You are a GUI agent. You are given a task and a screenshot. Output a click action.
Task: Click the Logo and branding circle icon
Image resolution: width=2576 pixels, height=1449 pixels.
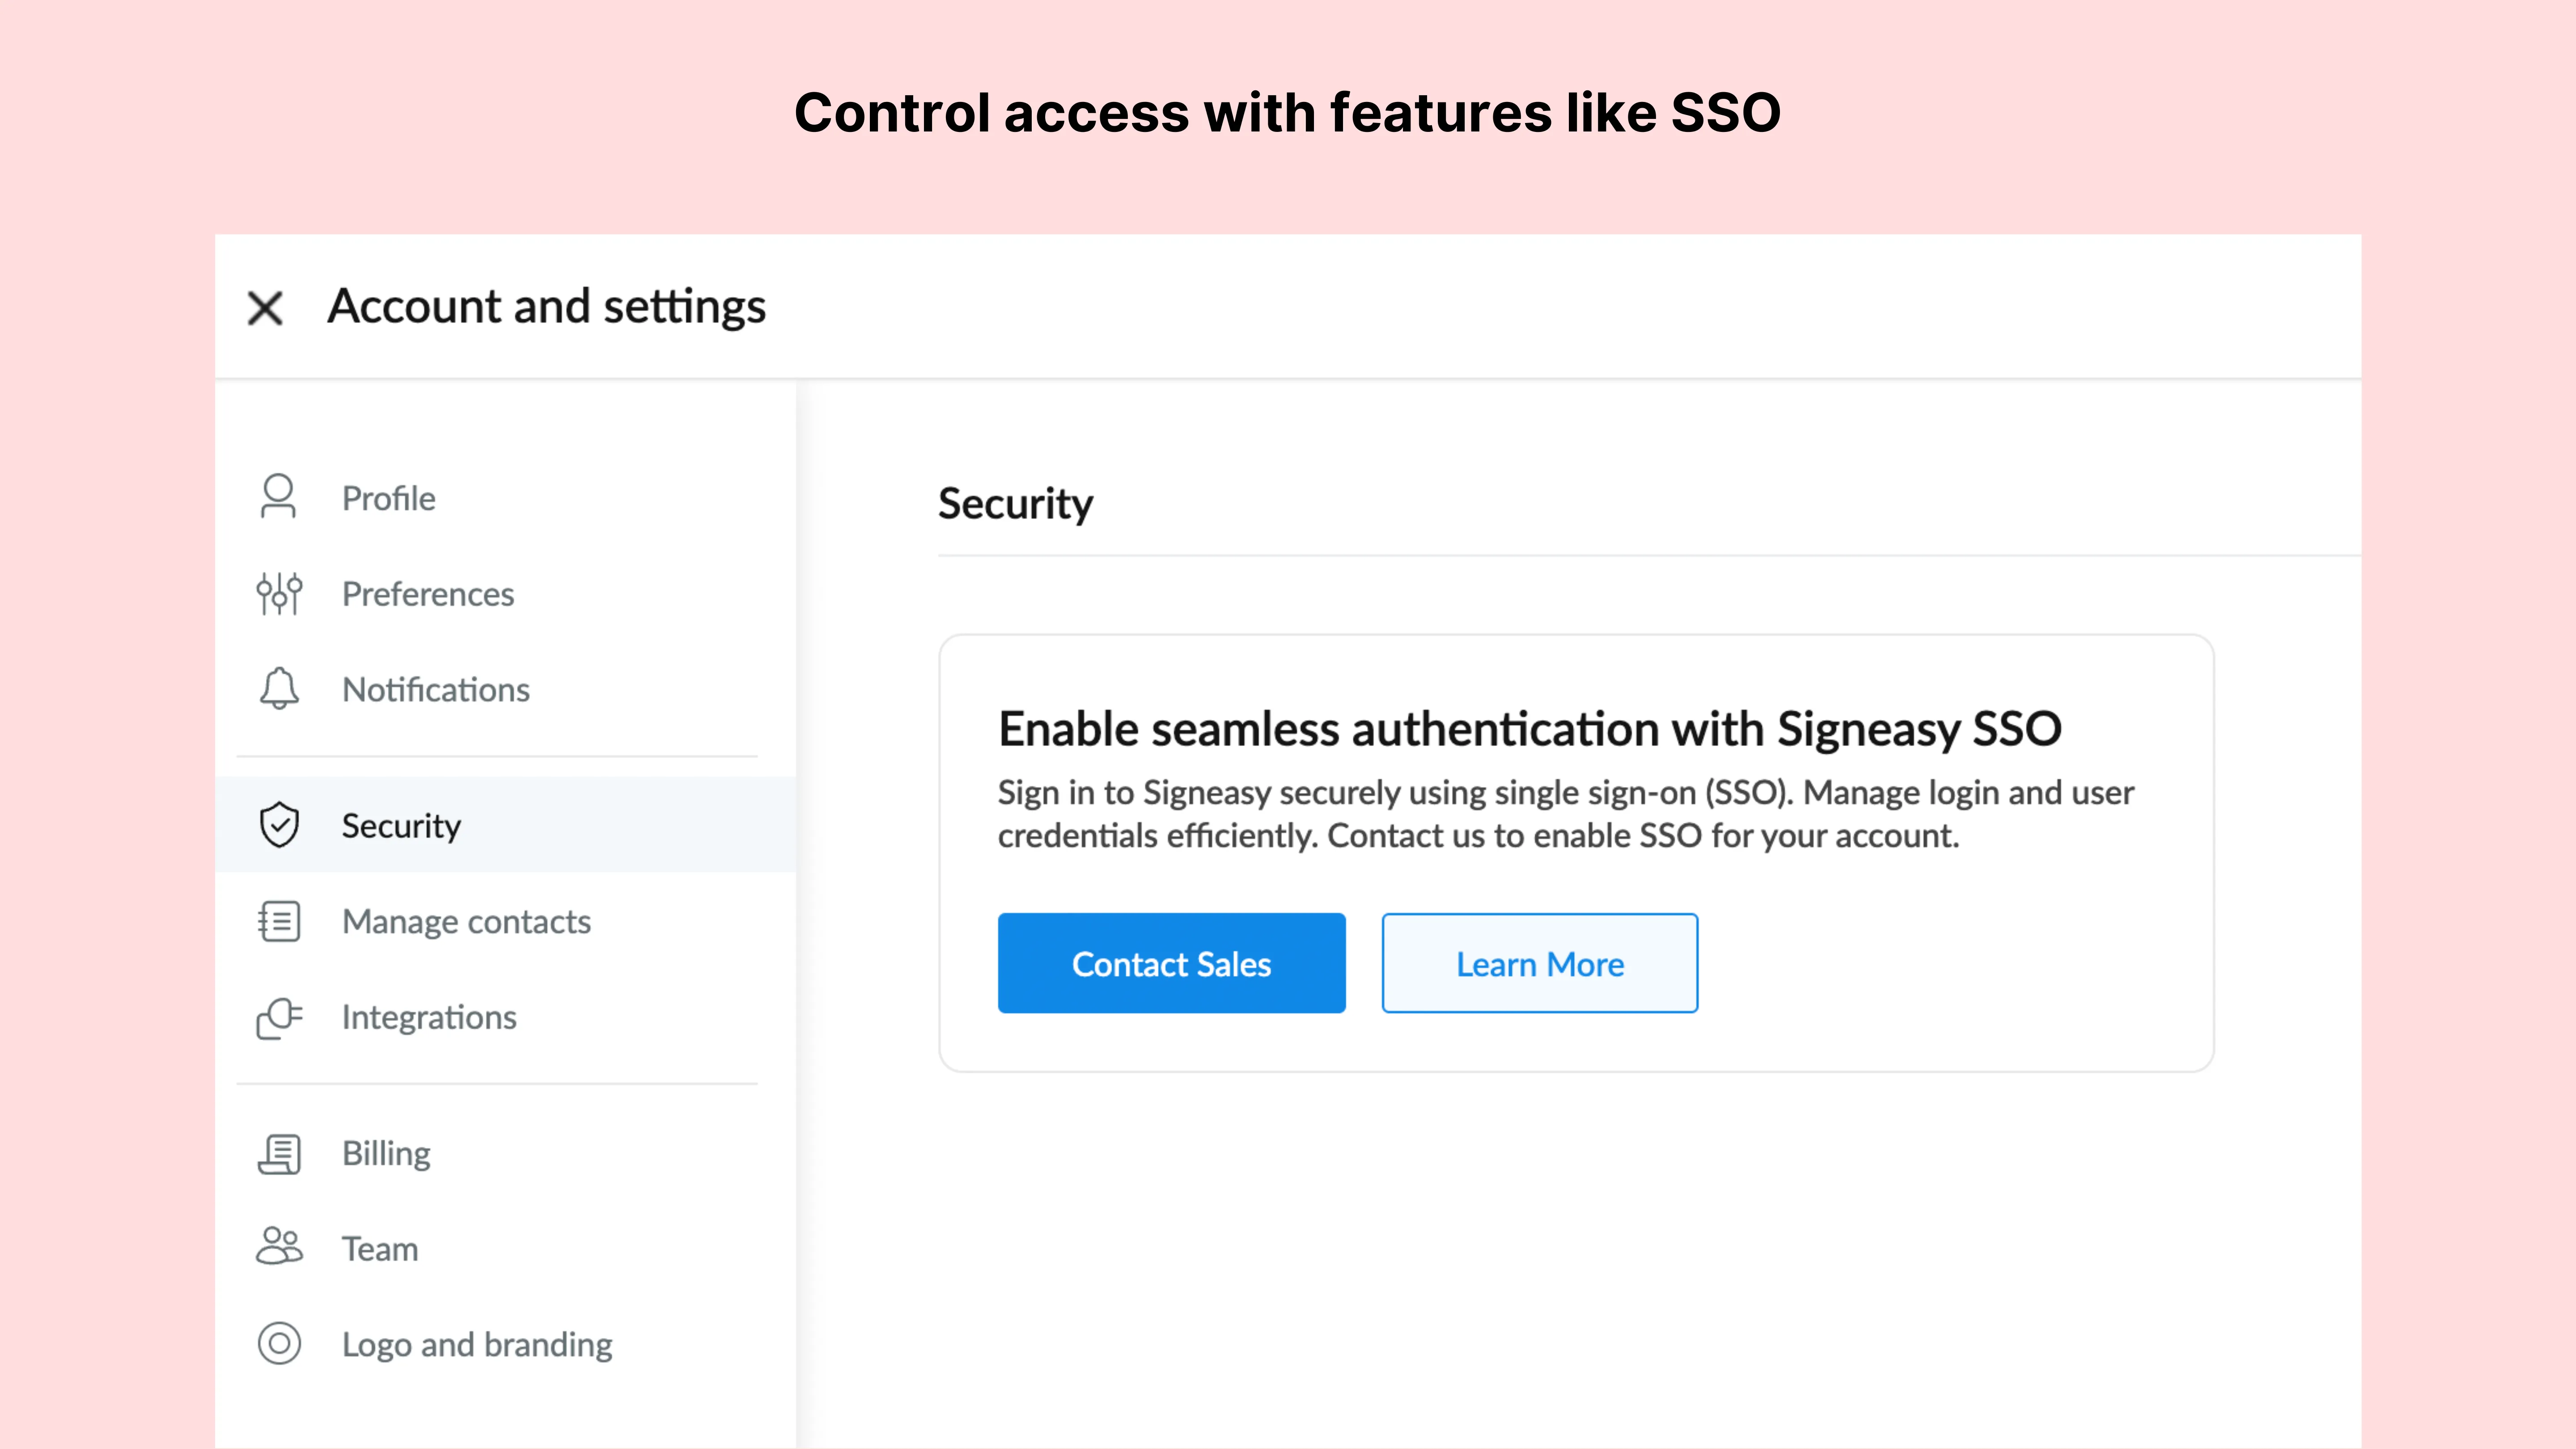click(279, 1343)
